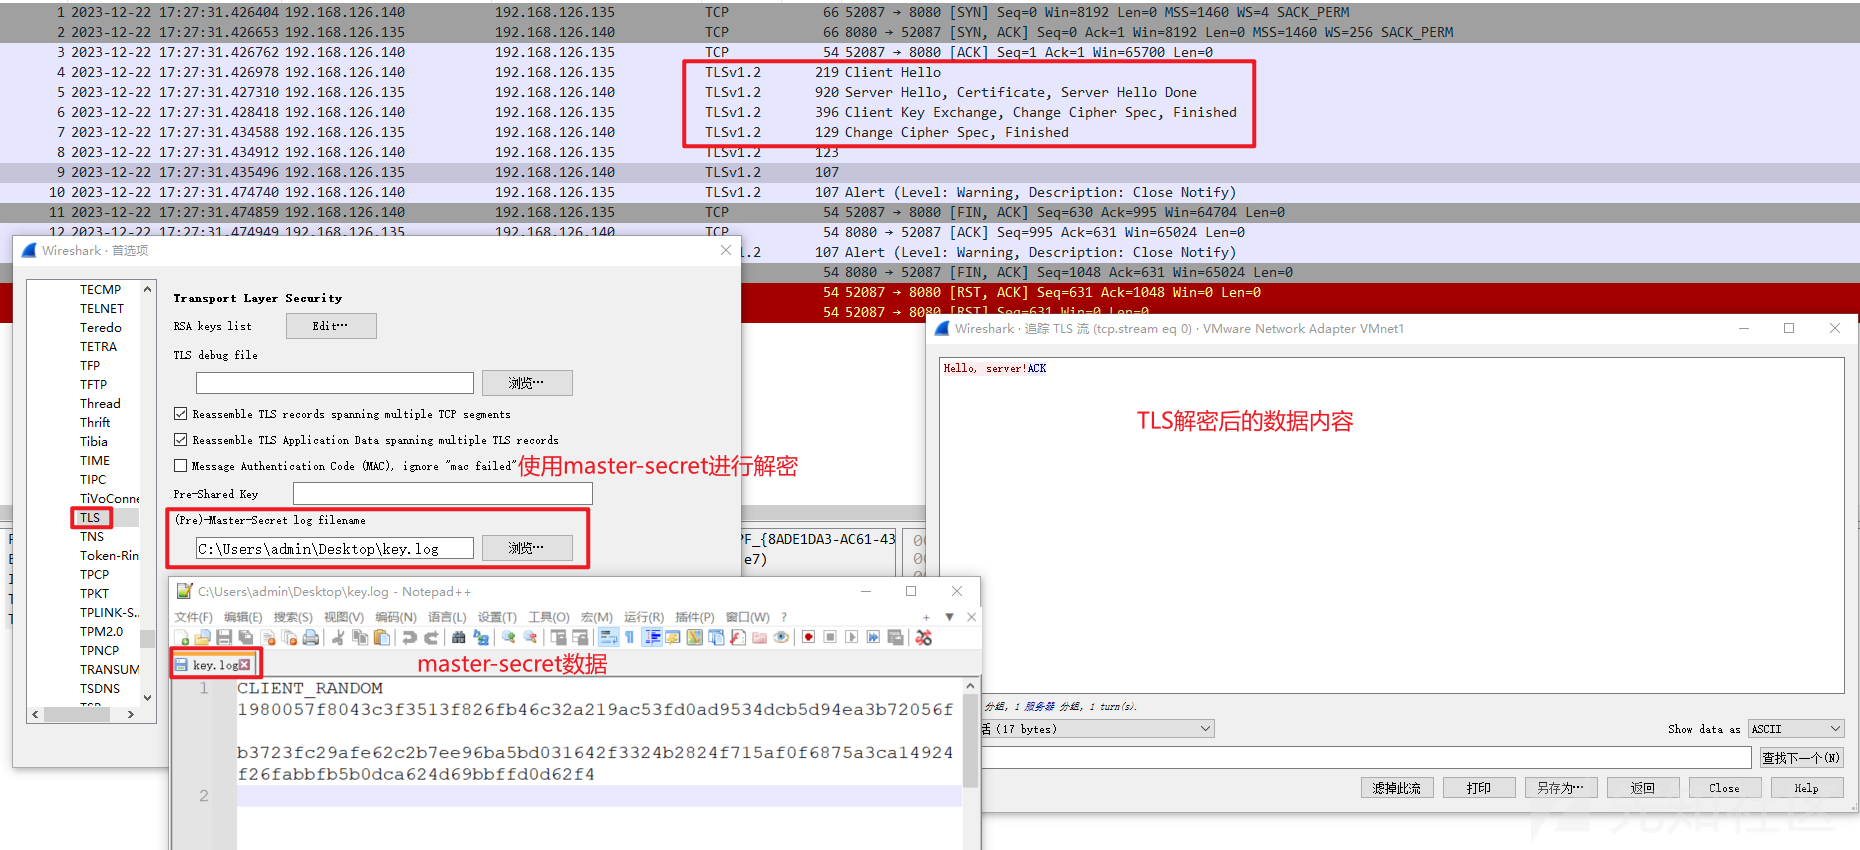The width and height of the screenshot is (1860, 850).
Task: Click the New file icon in Notepad++
Action: tap(181, 637)
